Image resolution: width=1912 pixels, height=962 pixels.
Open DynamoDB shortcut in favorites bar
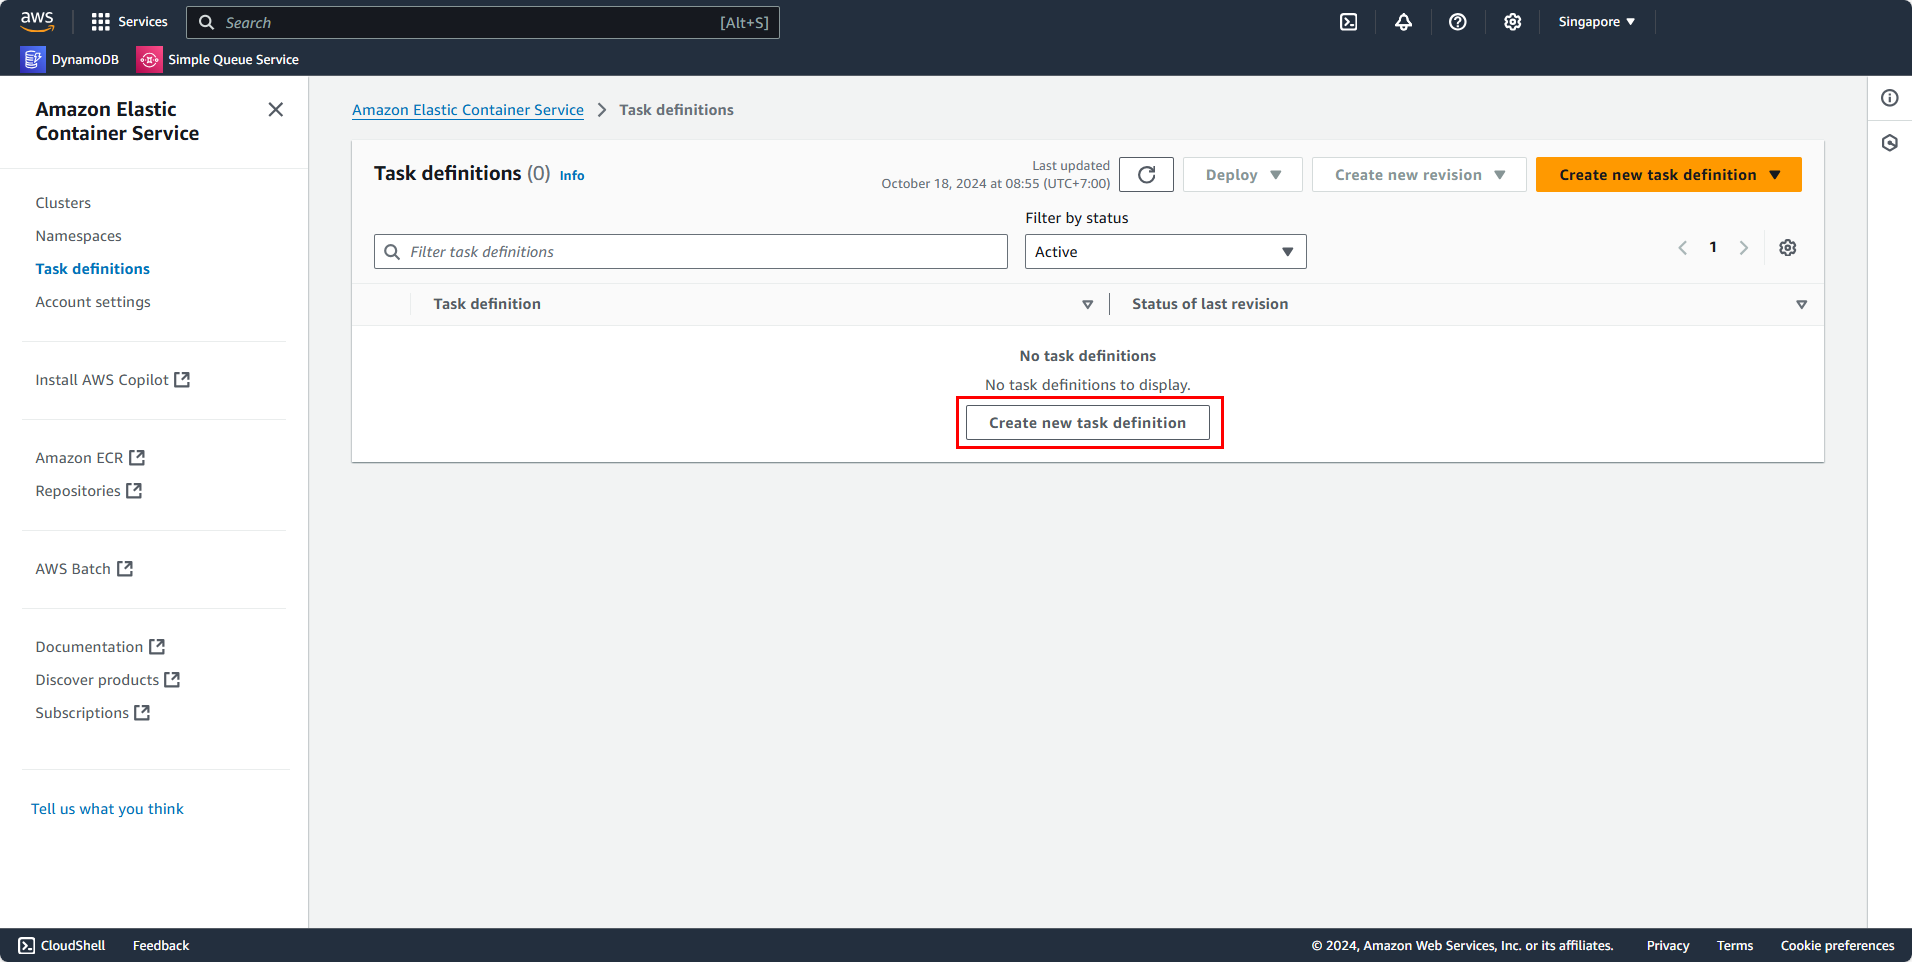tap(70, 59)
